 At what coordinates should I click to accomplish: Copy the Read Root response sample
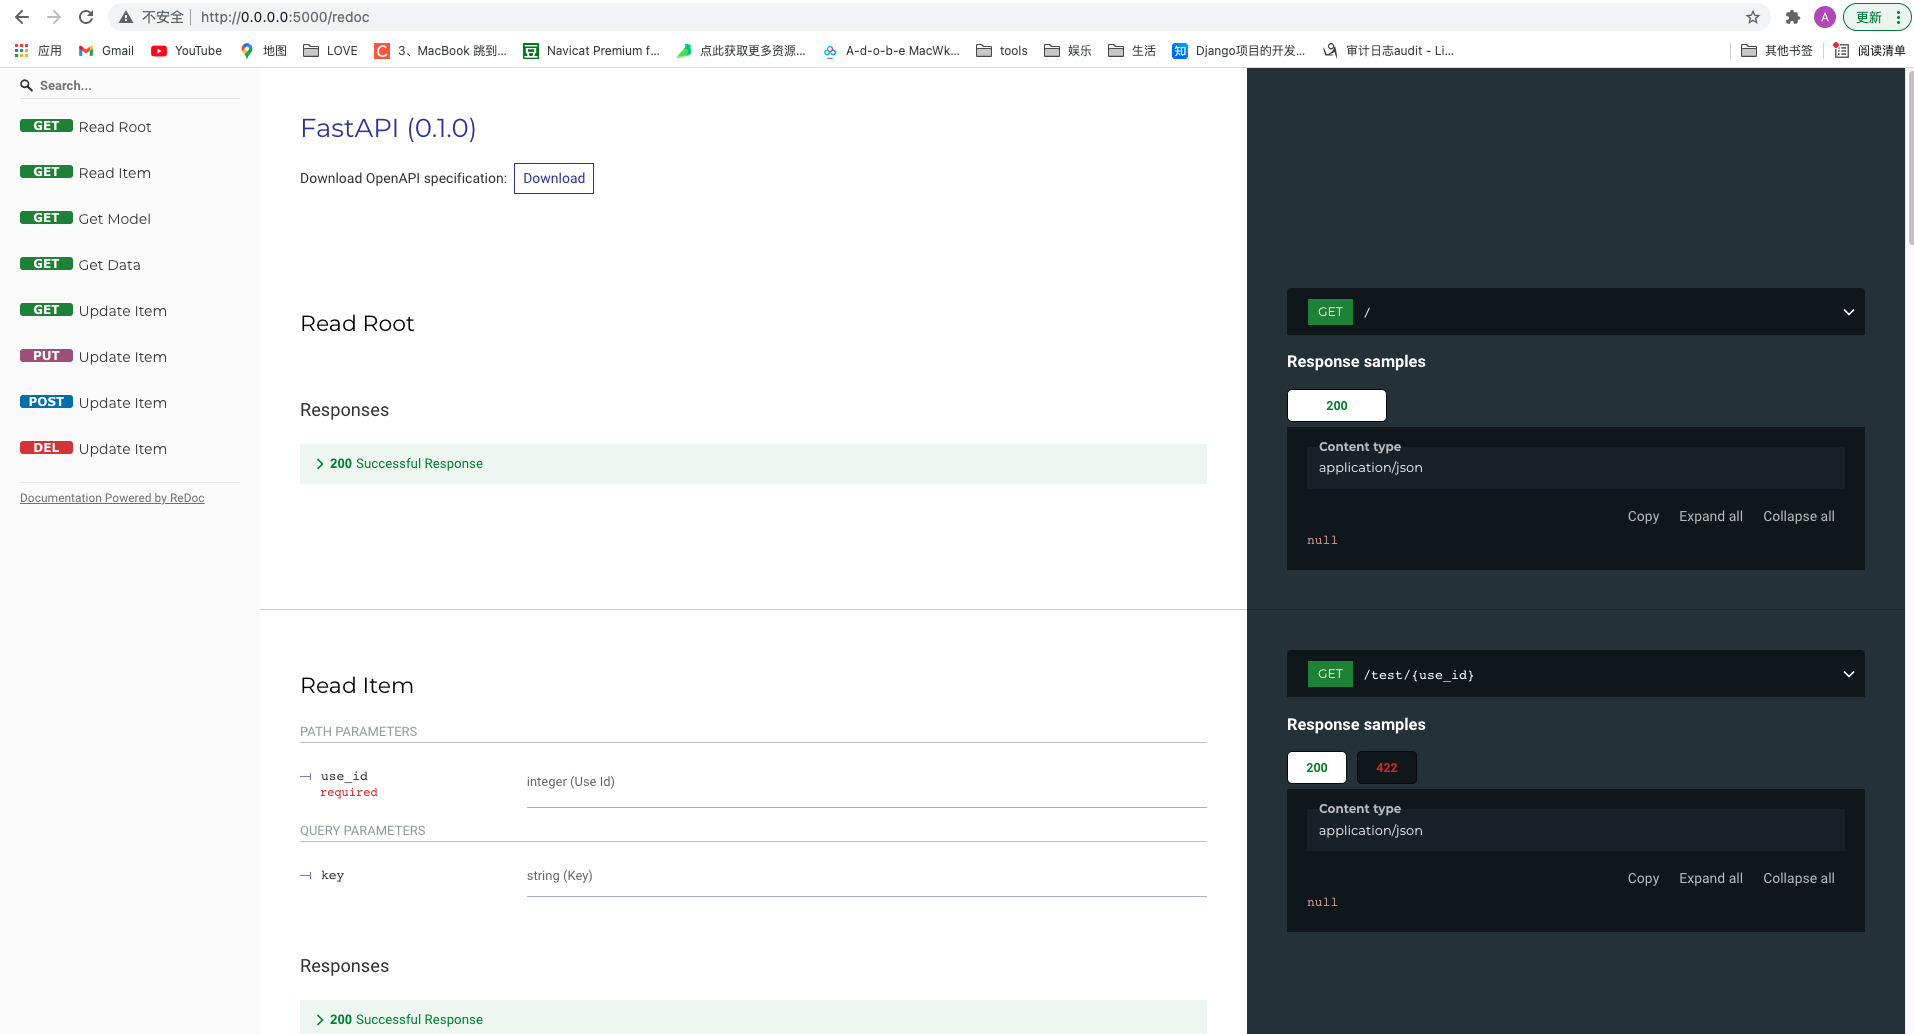point(1642,517)
